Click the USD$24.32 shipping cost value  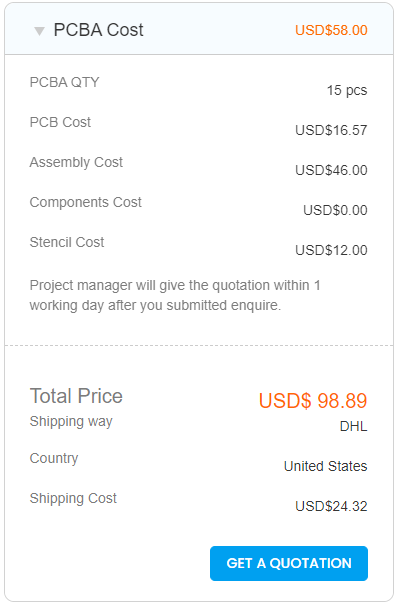(x=331, y=506)
